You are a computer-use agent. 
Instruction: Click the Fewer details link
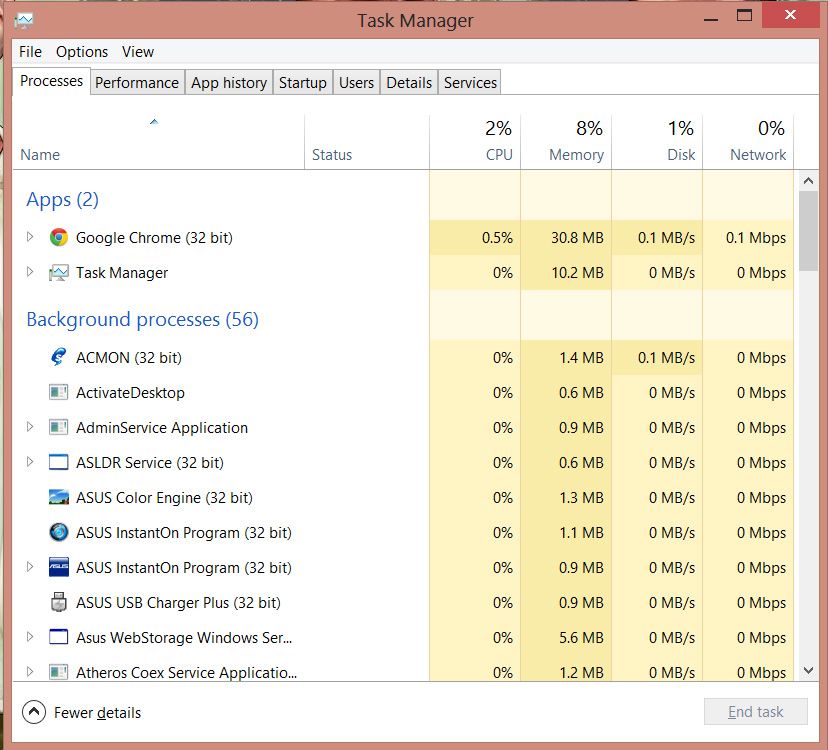97,712
